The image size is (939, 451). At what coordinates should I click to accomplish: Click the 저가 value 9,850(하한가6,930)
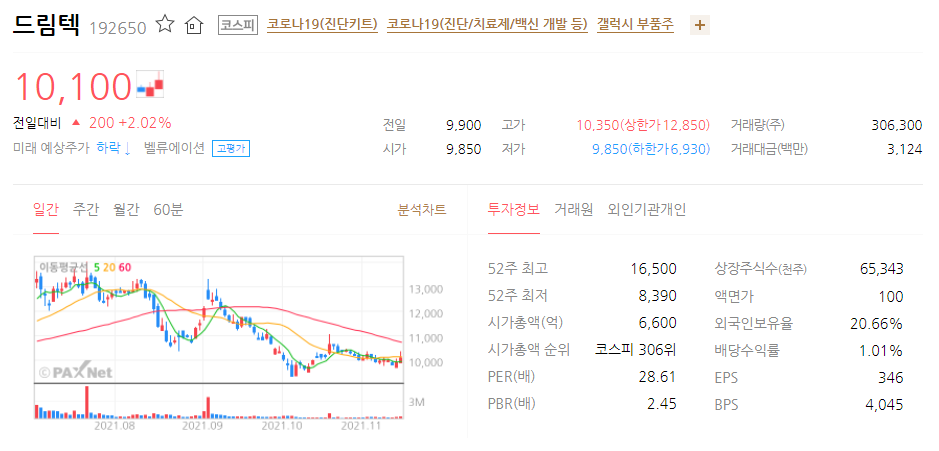tap(651, 149)
